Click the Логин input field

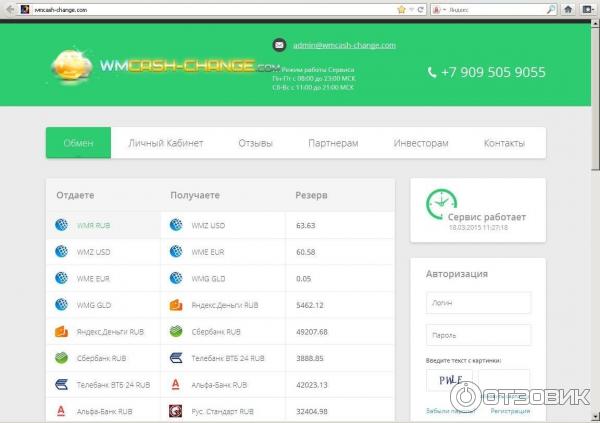click(478, 303)
